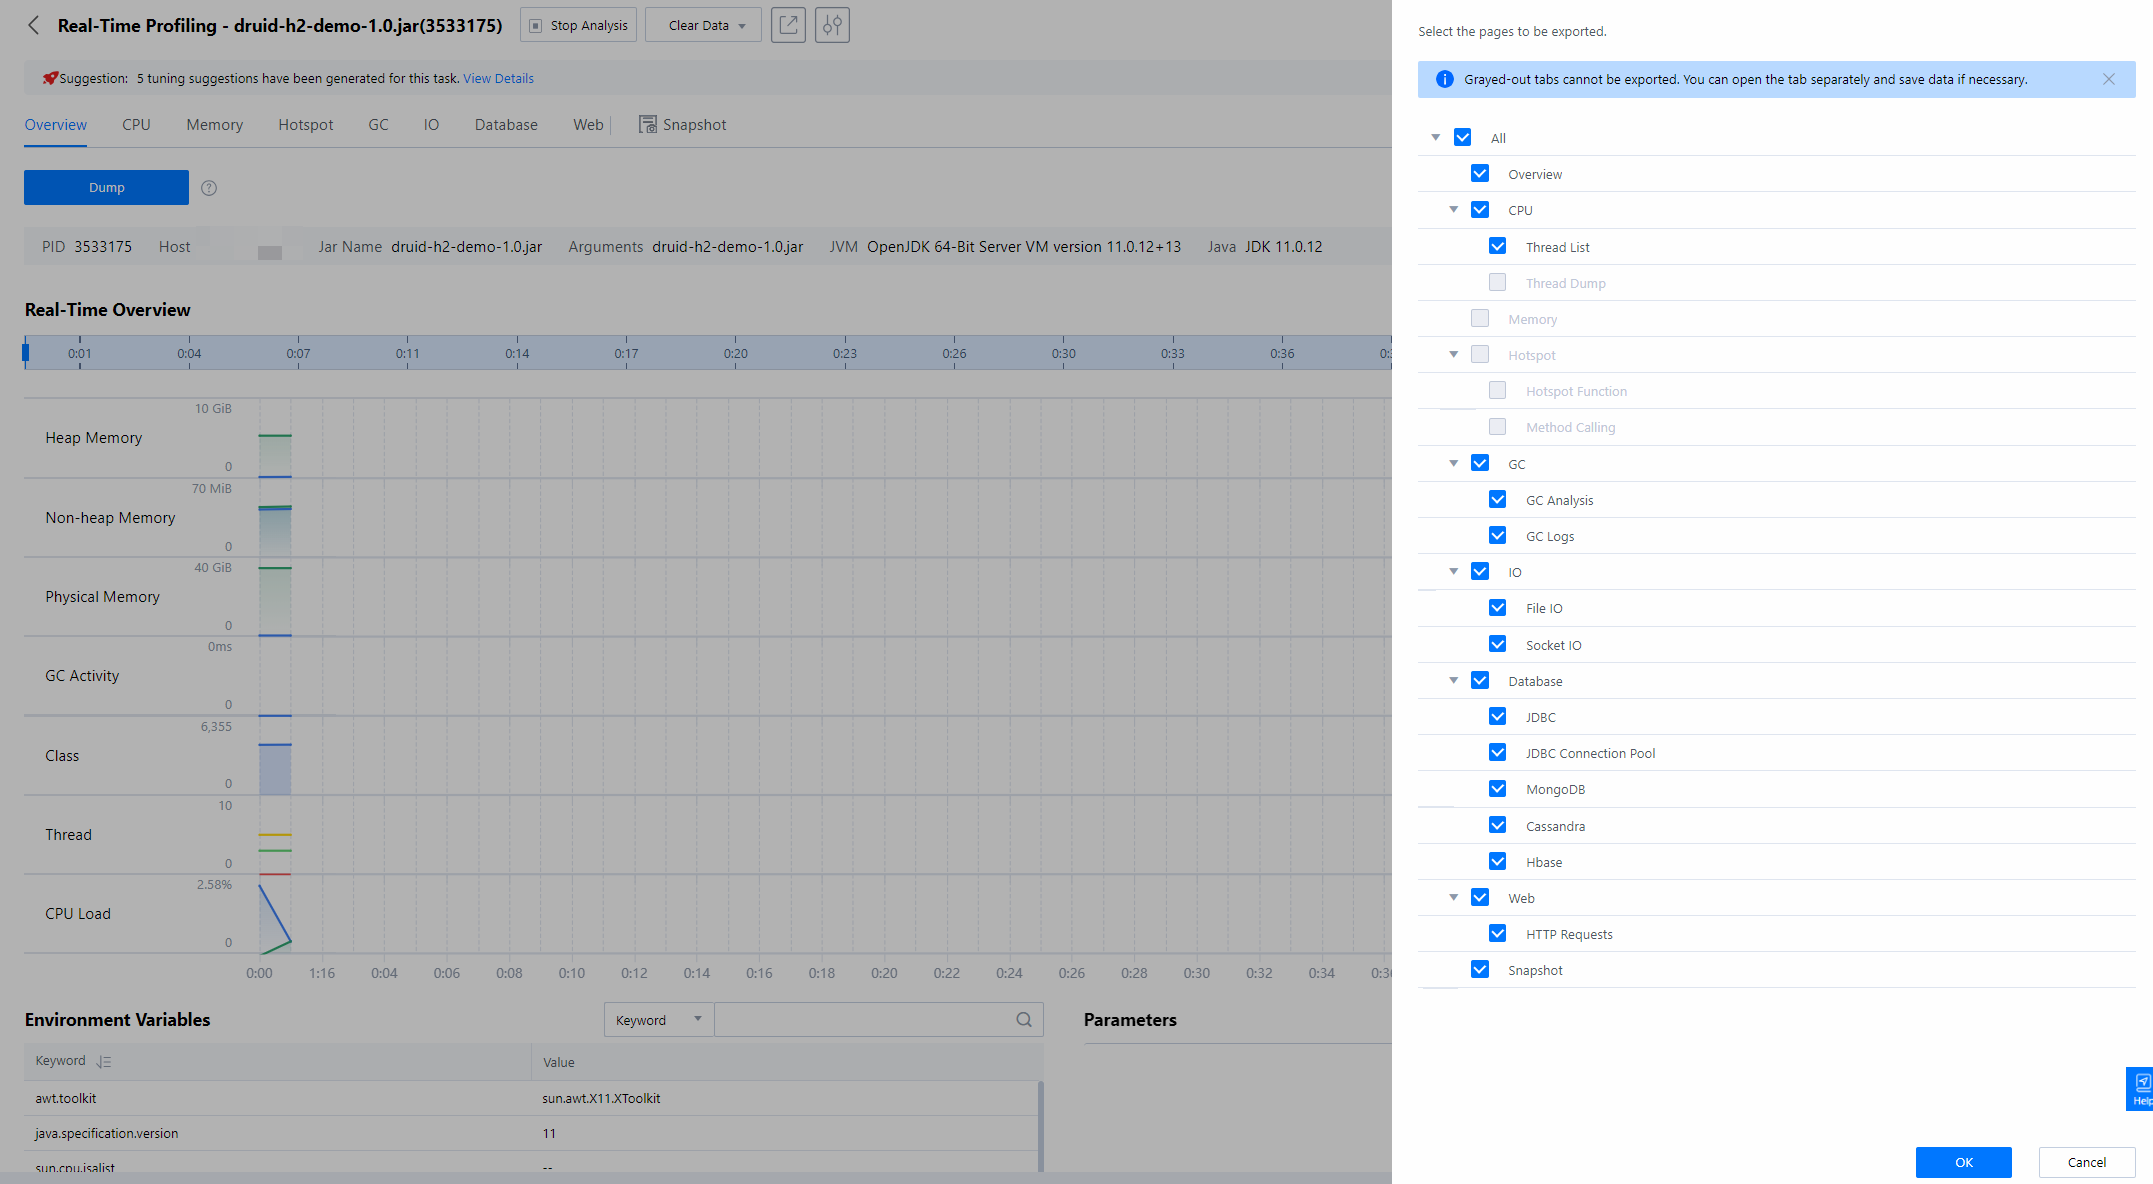The image size is (2153, 1184).
Task: Click the Stop Analysis square icon
Action: [x=535, y=26]
